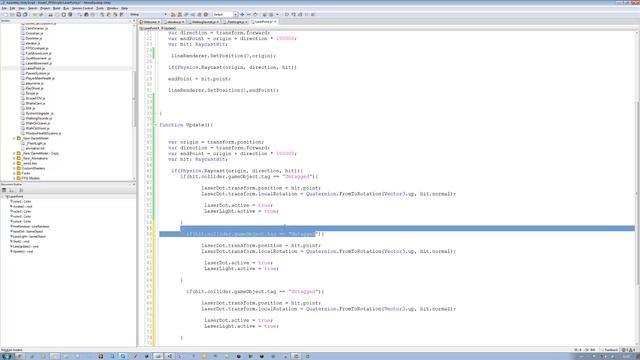Click the sort icon in Document Outline toolbar
The height and width of the screenshot is (360, 640).
coord(11,190)
